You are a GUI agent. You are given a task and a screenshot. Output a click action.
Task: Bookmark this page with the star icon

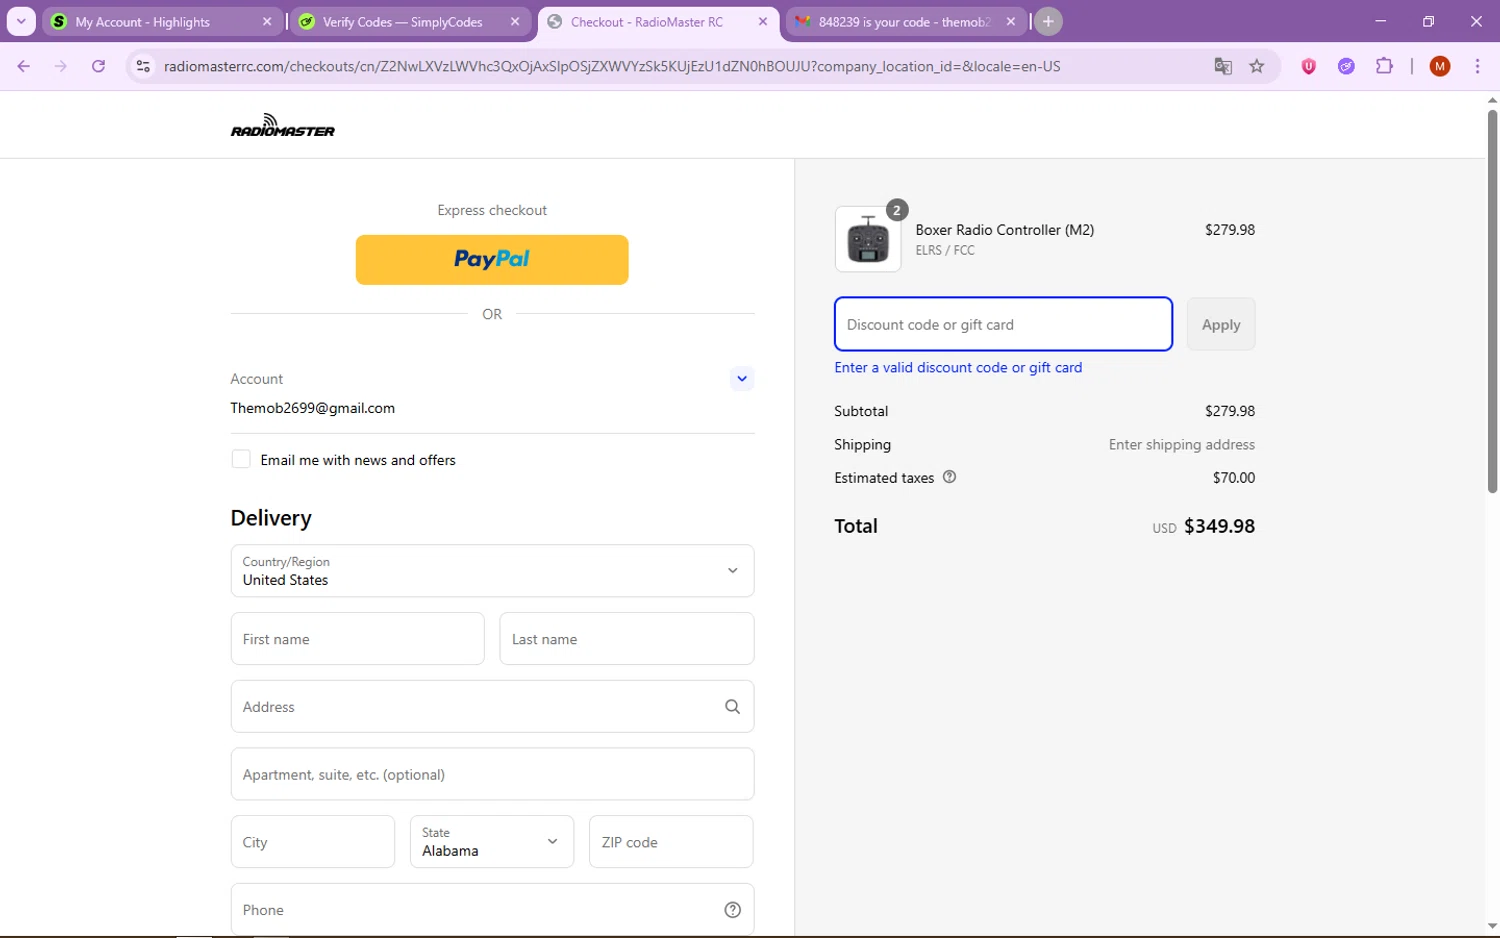(x=1257, y=66)
